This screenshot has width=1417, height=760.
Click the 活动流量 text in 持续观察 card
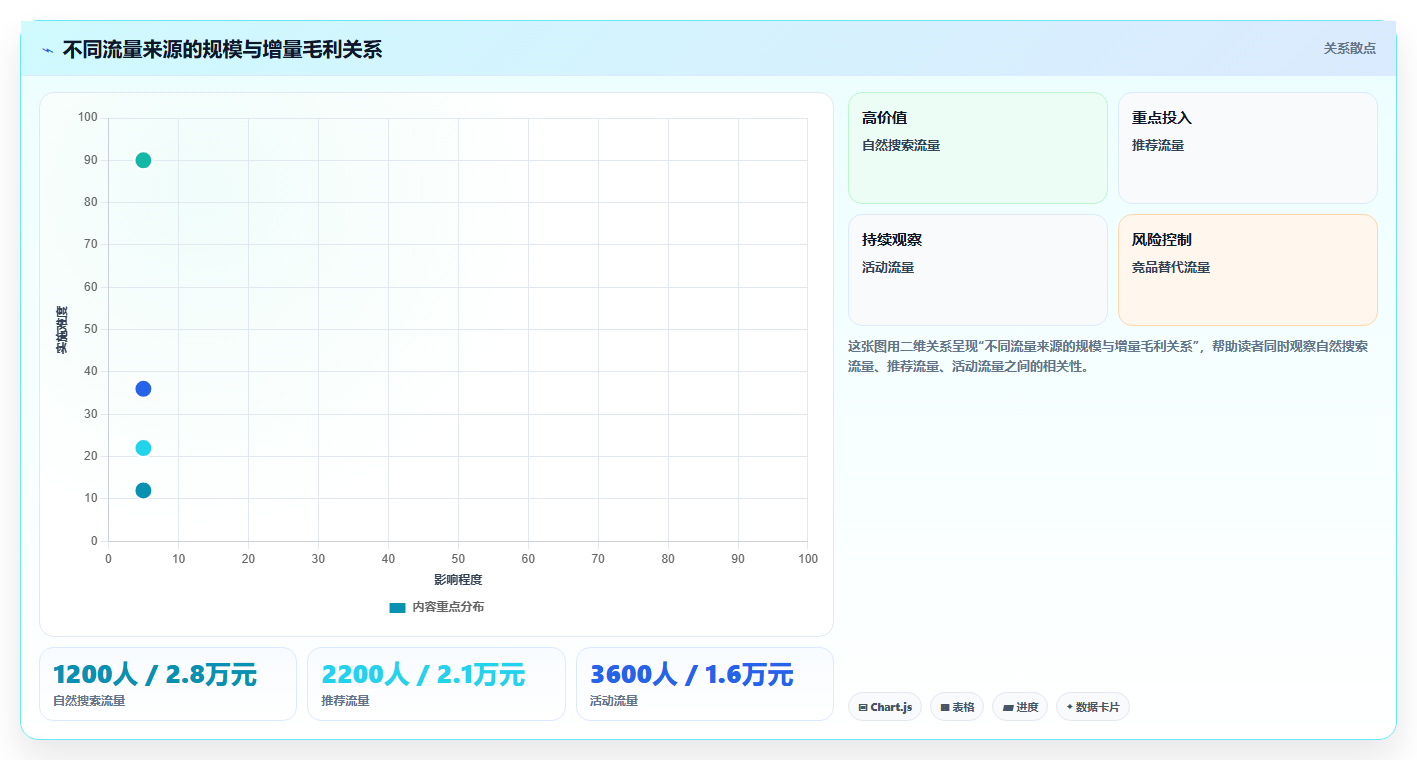coord(888,268)
